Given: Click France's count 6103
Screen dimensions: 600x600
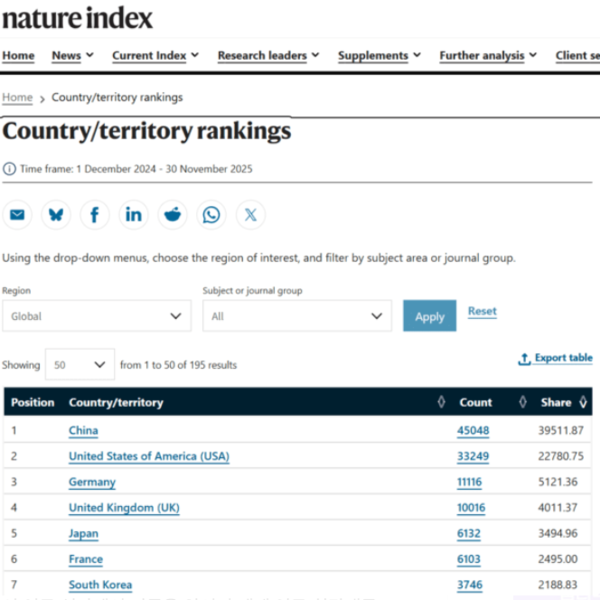Looking at the screenshot, I should point(469,559).
